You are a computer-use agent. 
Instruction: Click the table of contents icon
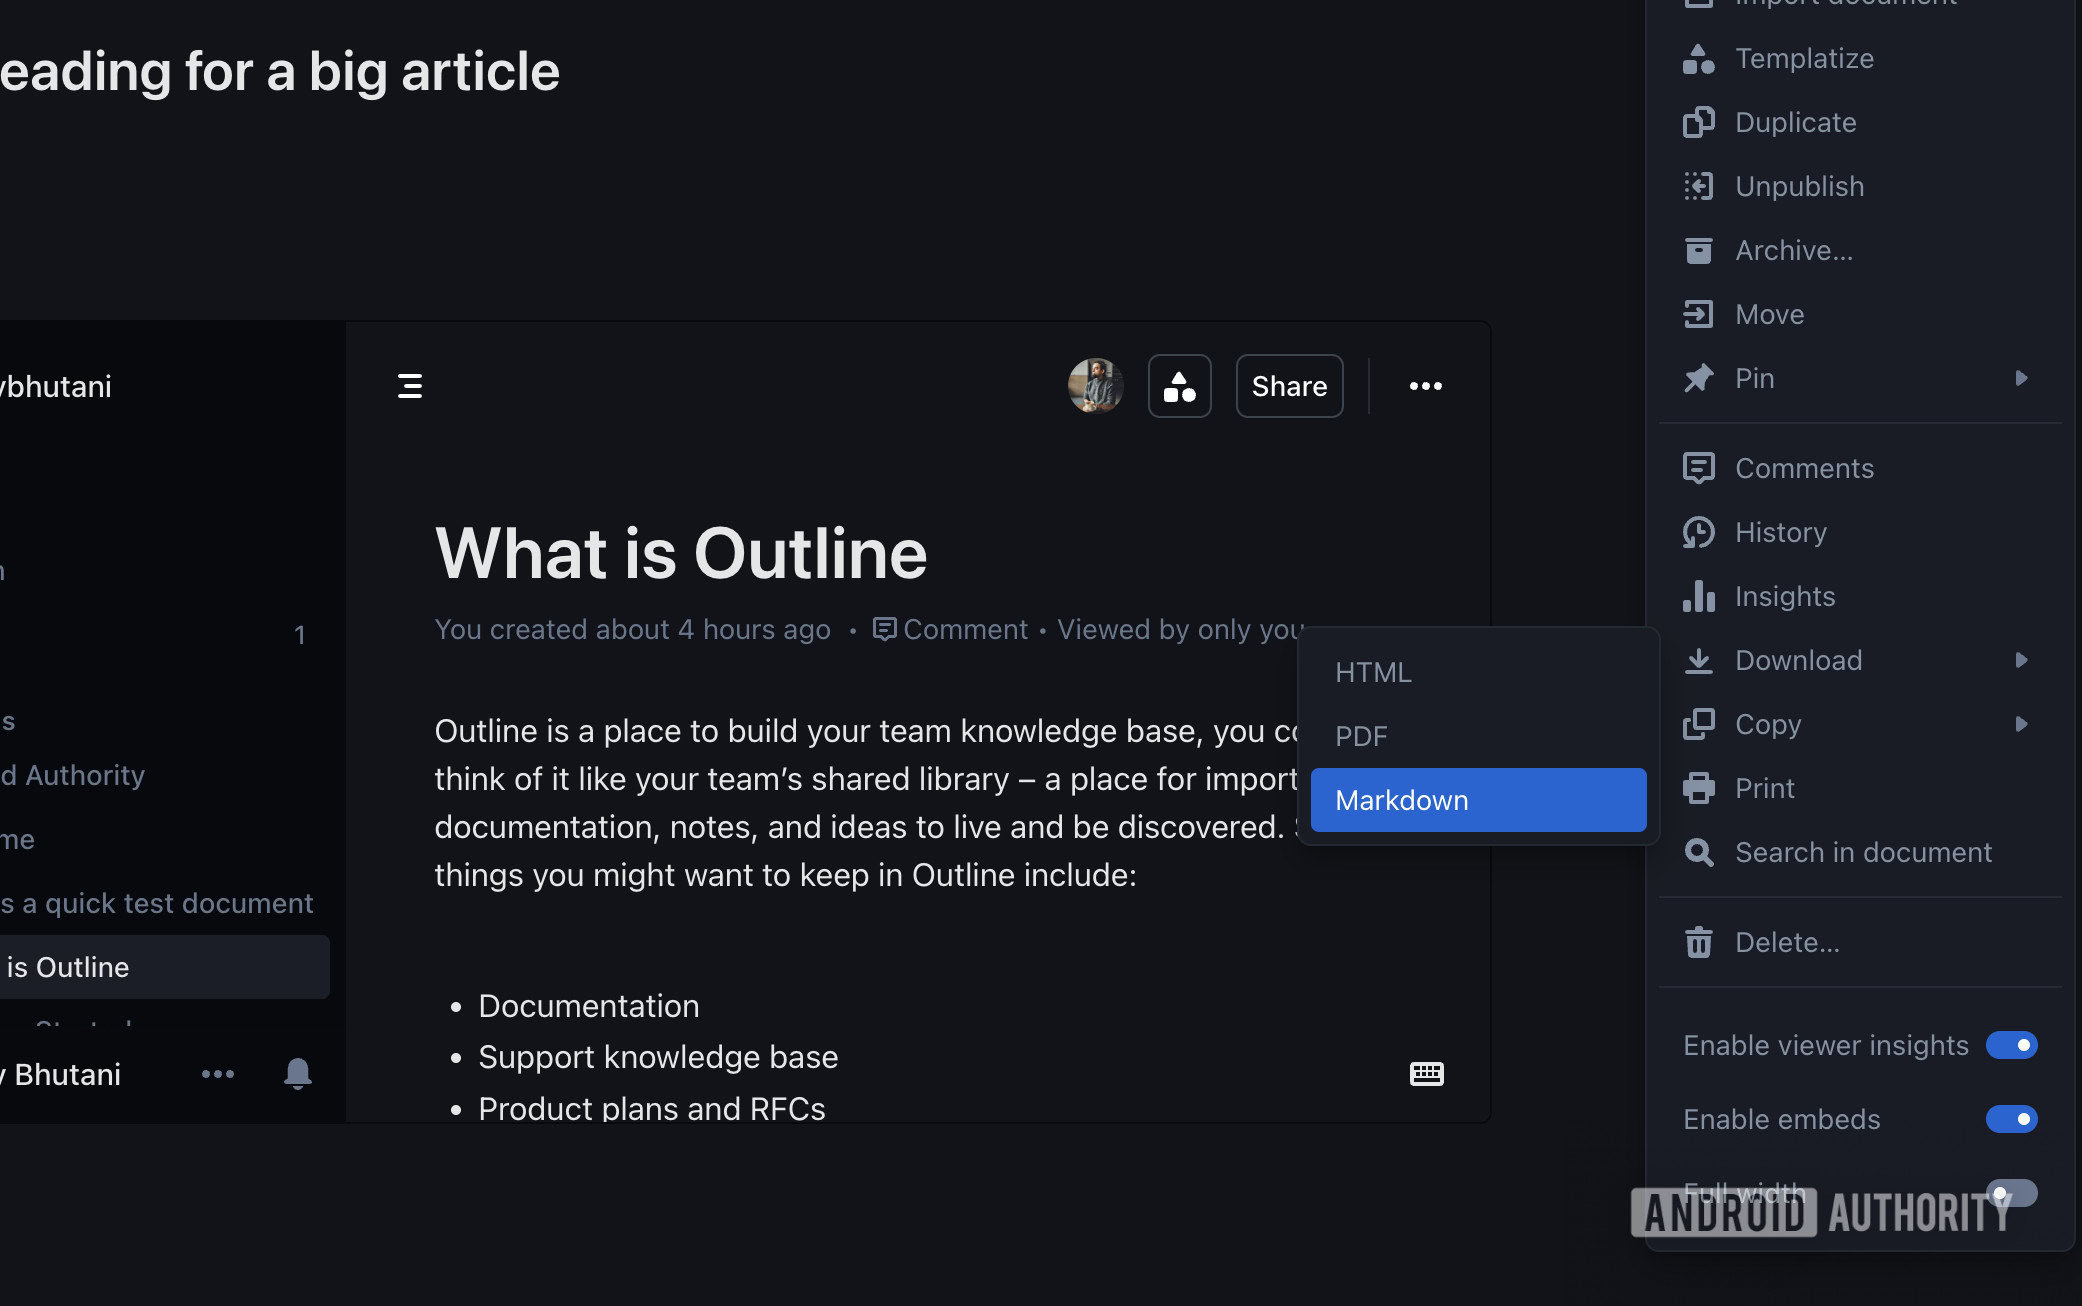409,386
